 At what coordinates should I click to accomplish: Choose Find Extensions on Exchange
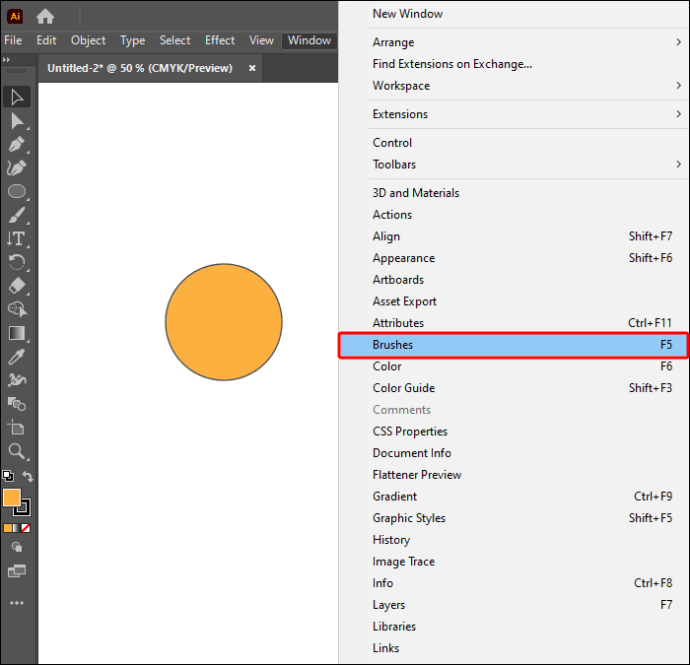click(452, 64)
